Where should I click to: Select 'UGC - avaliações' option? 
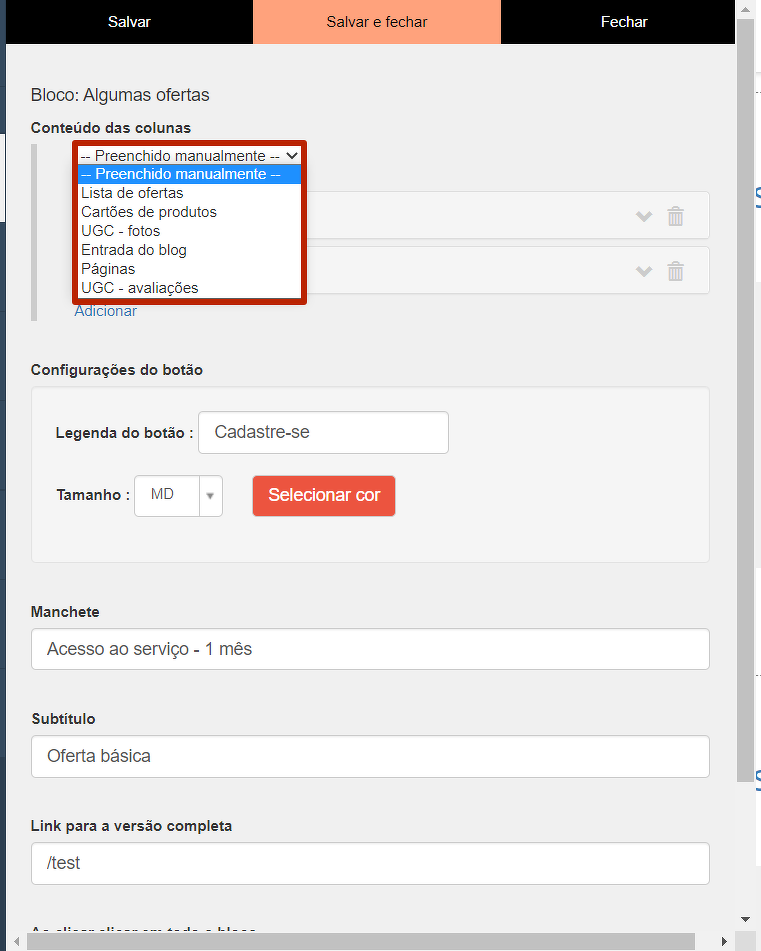[139, 288]
